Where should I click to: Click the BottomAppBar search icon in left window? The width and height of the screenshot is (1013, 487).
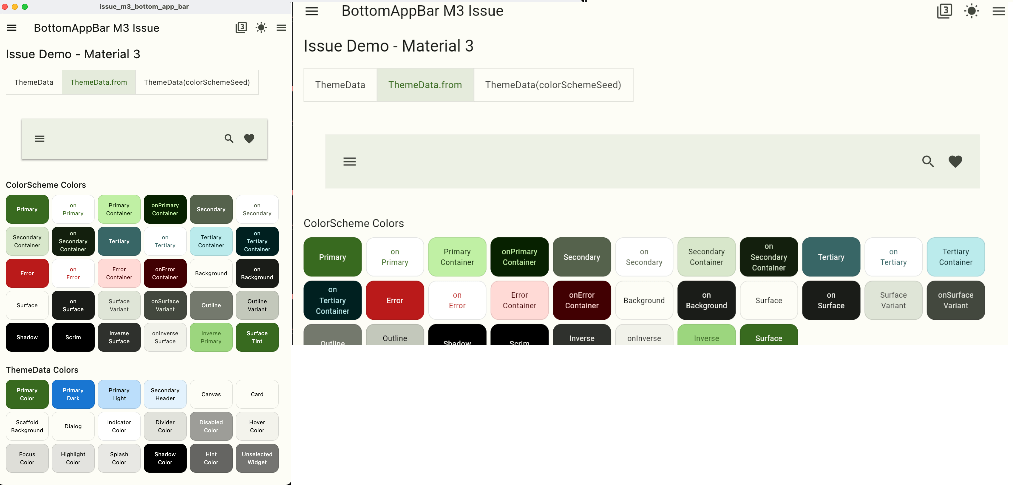[229, 138]
